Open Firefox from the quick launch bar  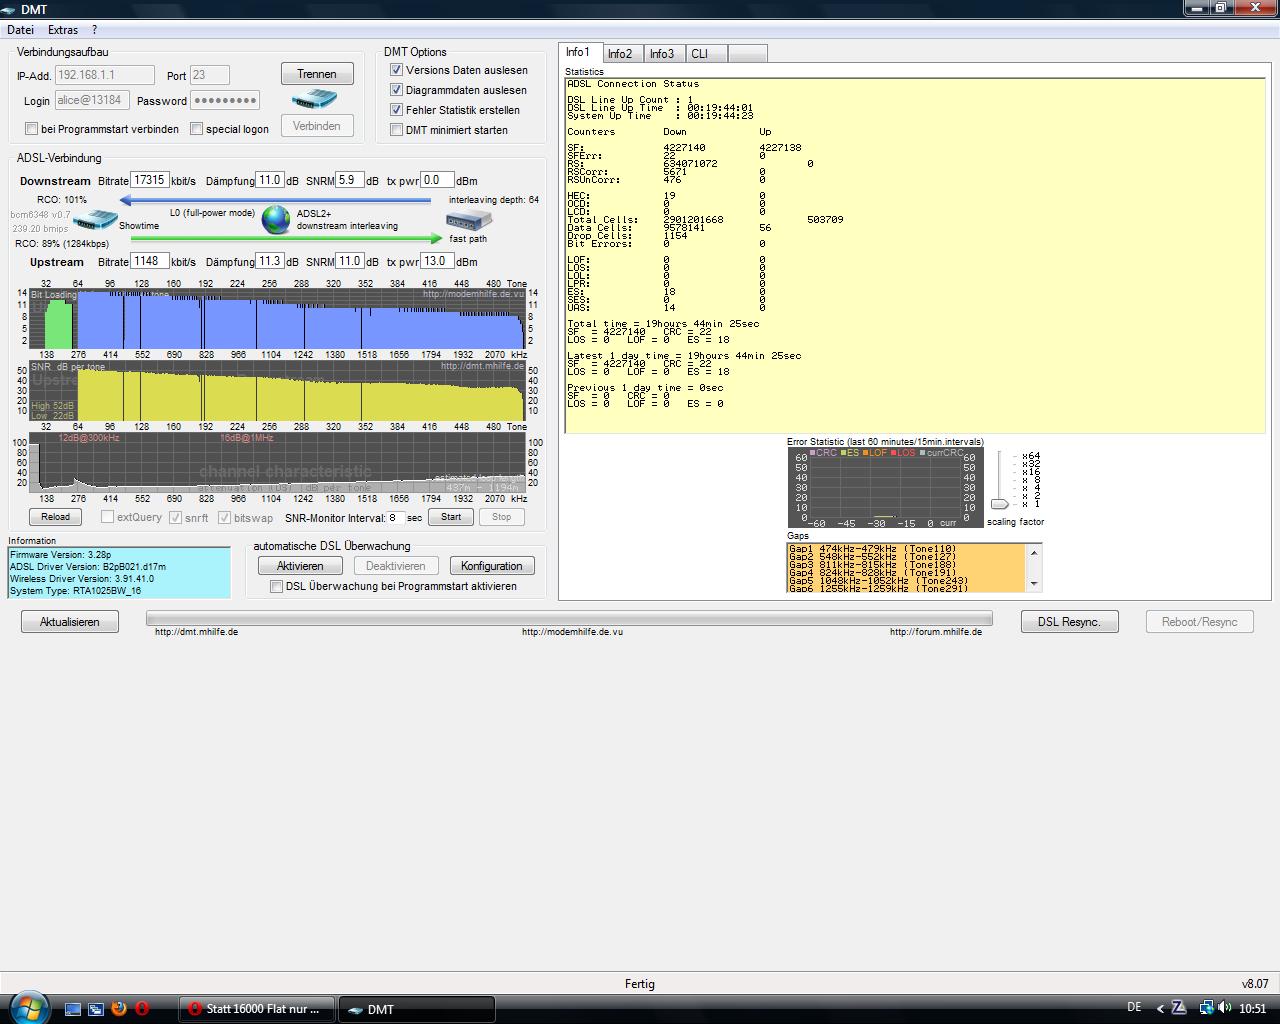point(119,1009)
